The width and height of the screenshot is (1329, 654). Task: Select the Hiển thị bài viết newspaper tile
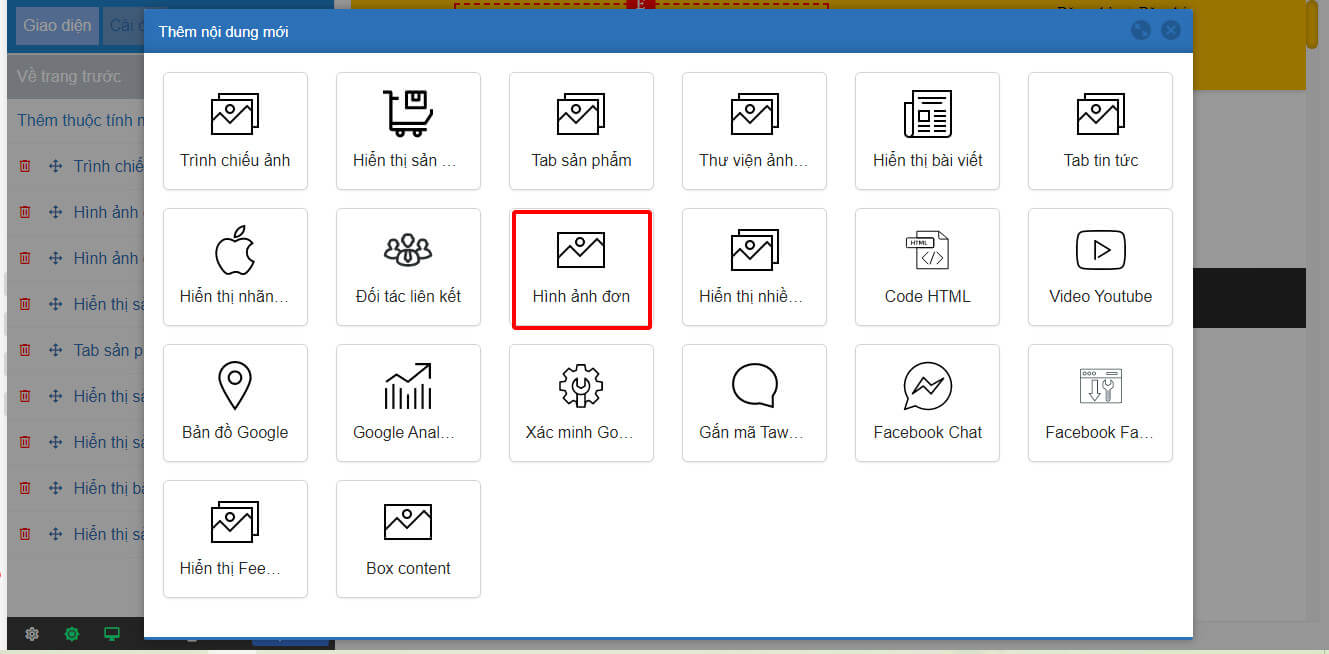point(927,130)
